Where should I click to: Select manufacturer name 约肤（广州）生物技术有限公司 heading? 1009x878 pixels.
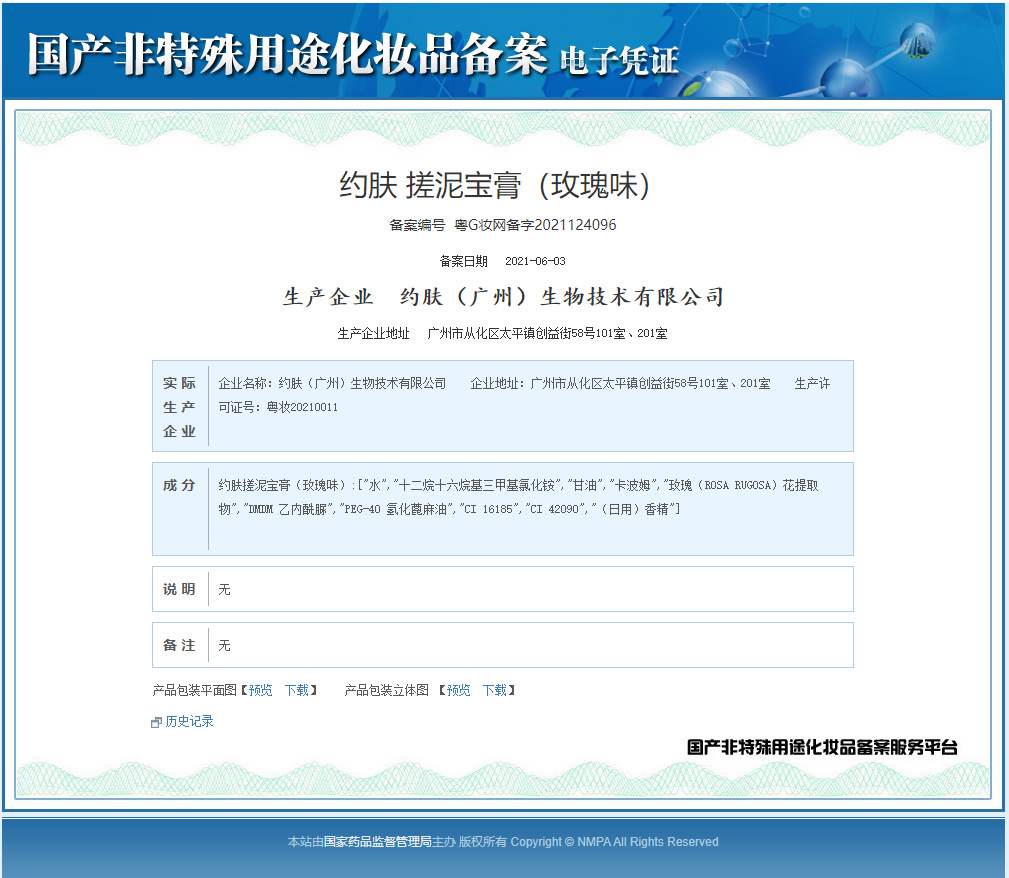pos(562,297)
